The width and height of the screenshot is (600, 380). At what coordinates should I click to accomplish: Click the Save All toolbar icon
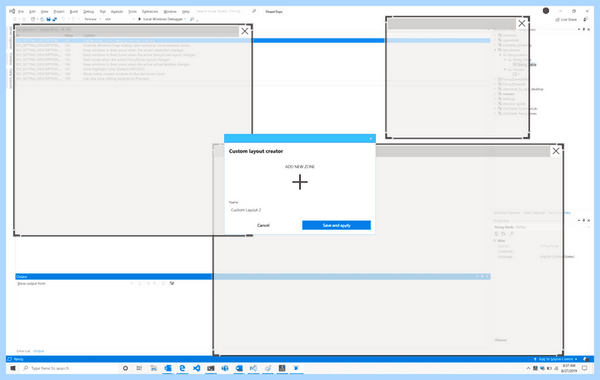click(54, 19)
